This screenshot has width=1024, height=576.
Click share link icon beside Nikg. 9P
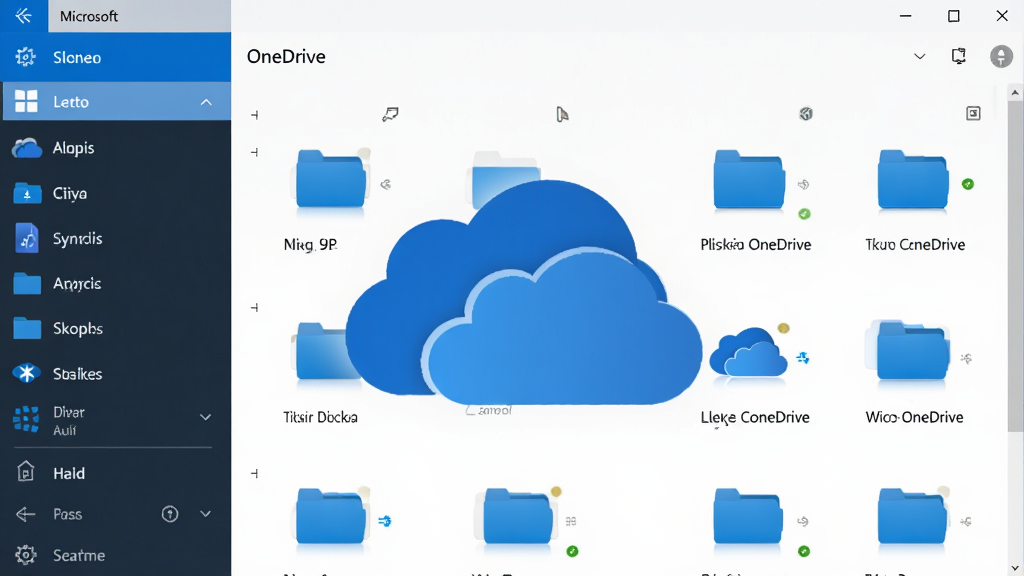pos(386,185)
